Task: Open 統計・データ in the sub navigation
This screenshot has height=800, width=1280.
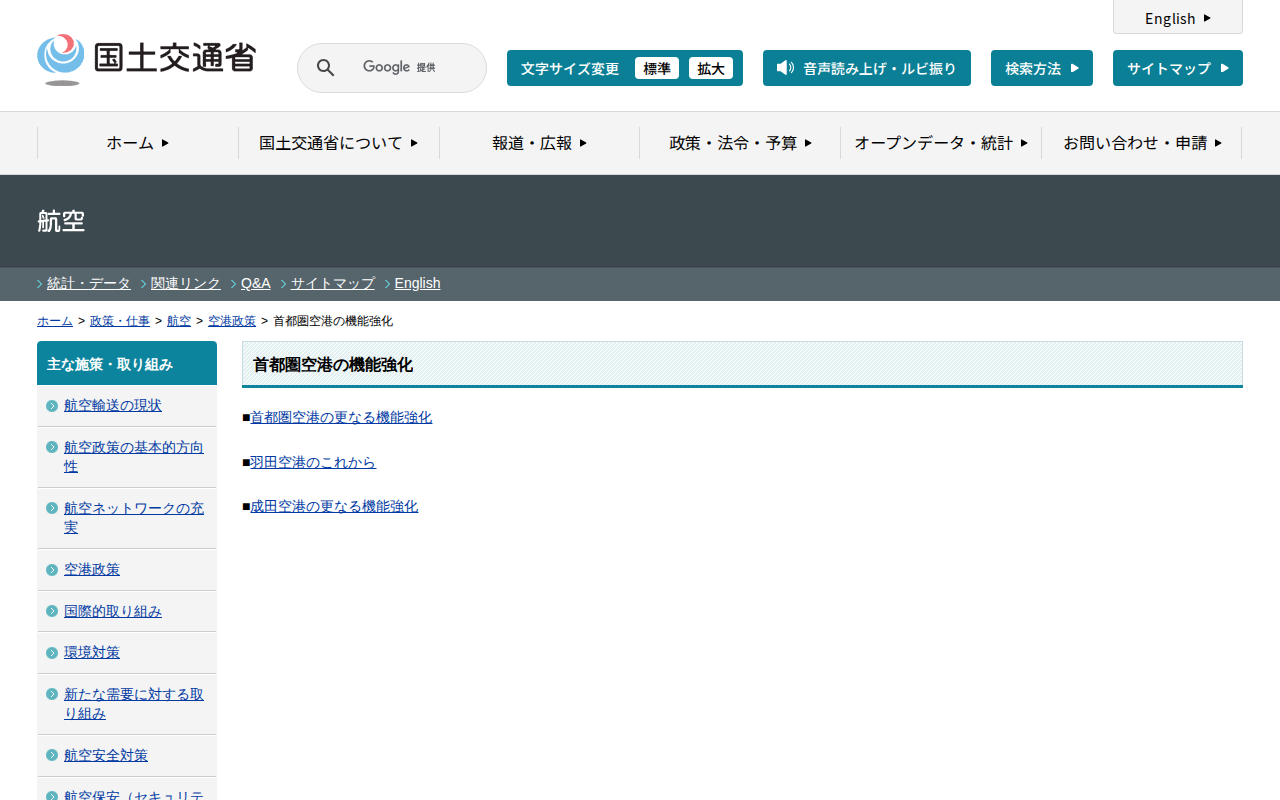Action: pyautogui.click(x=89, y=283)
